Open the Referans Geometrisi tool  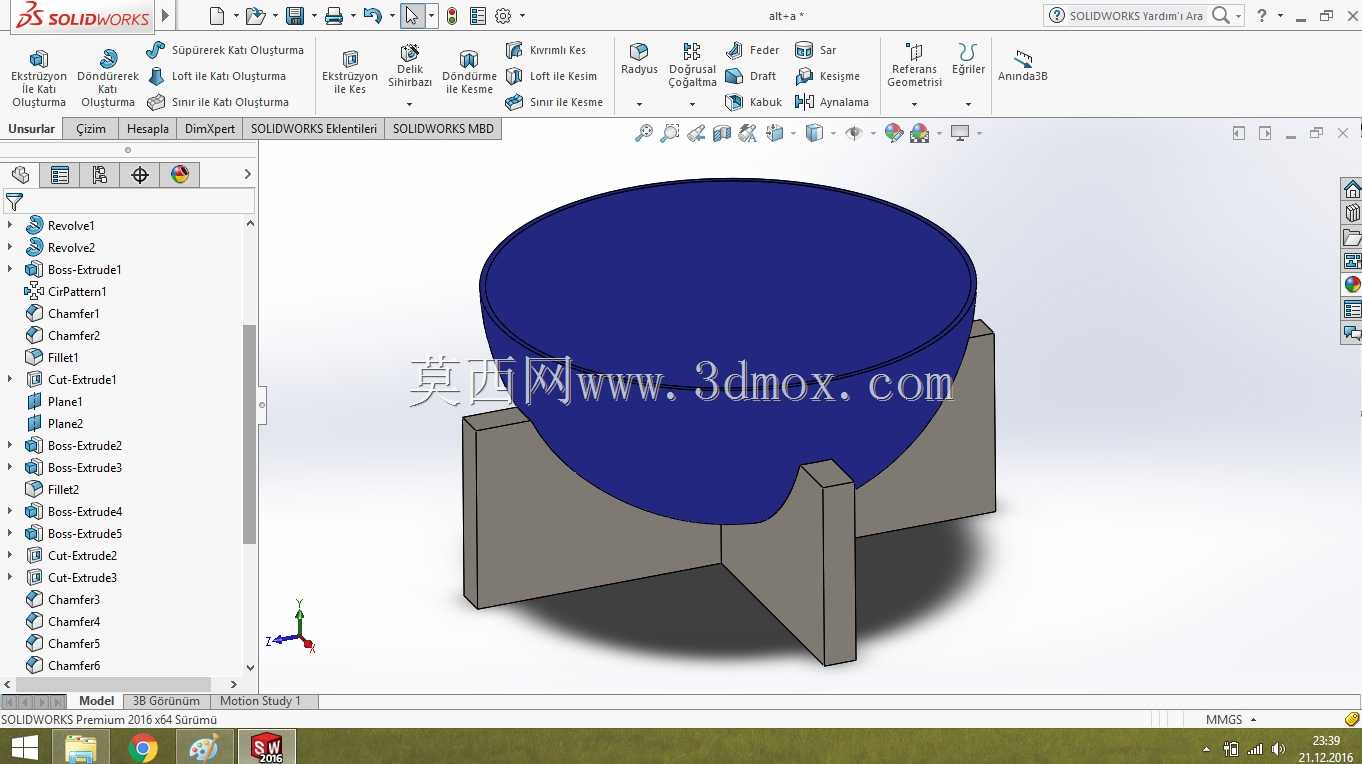[914, 65]
